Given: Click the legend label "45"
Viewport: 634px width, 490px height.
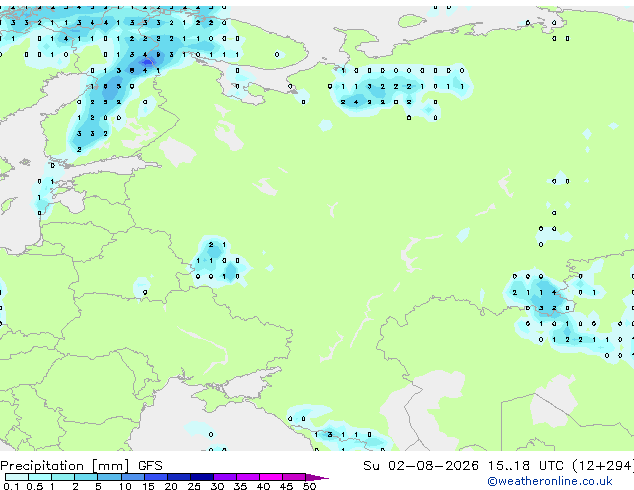Looking at the screenshot, I should pos(286,486).
